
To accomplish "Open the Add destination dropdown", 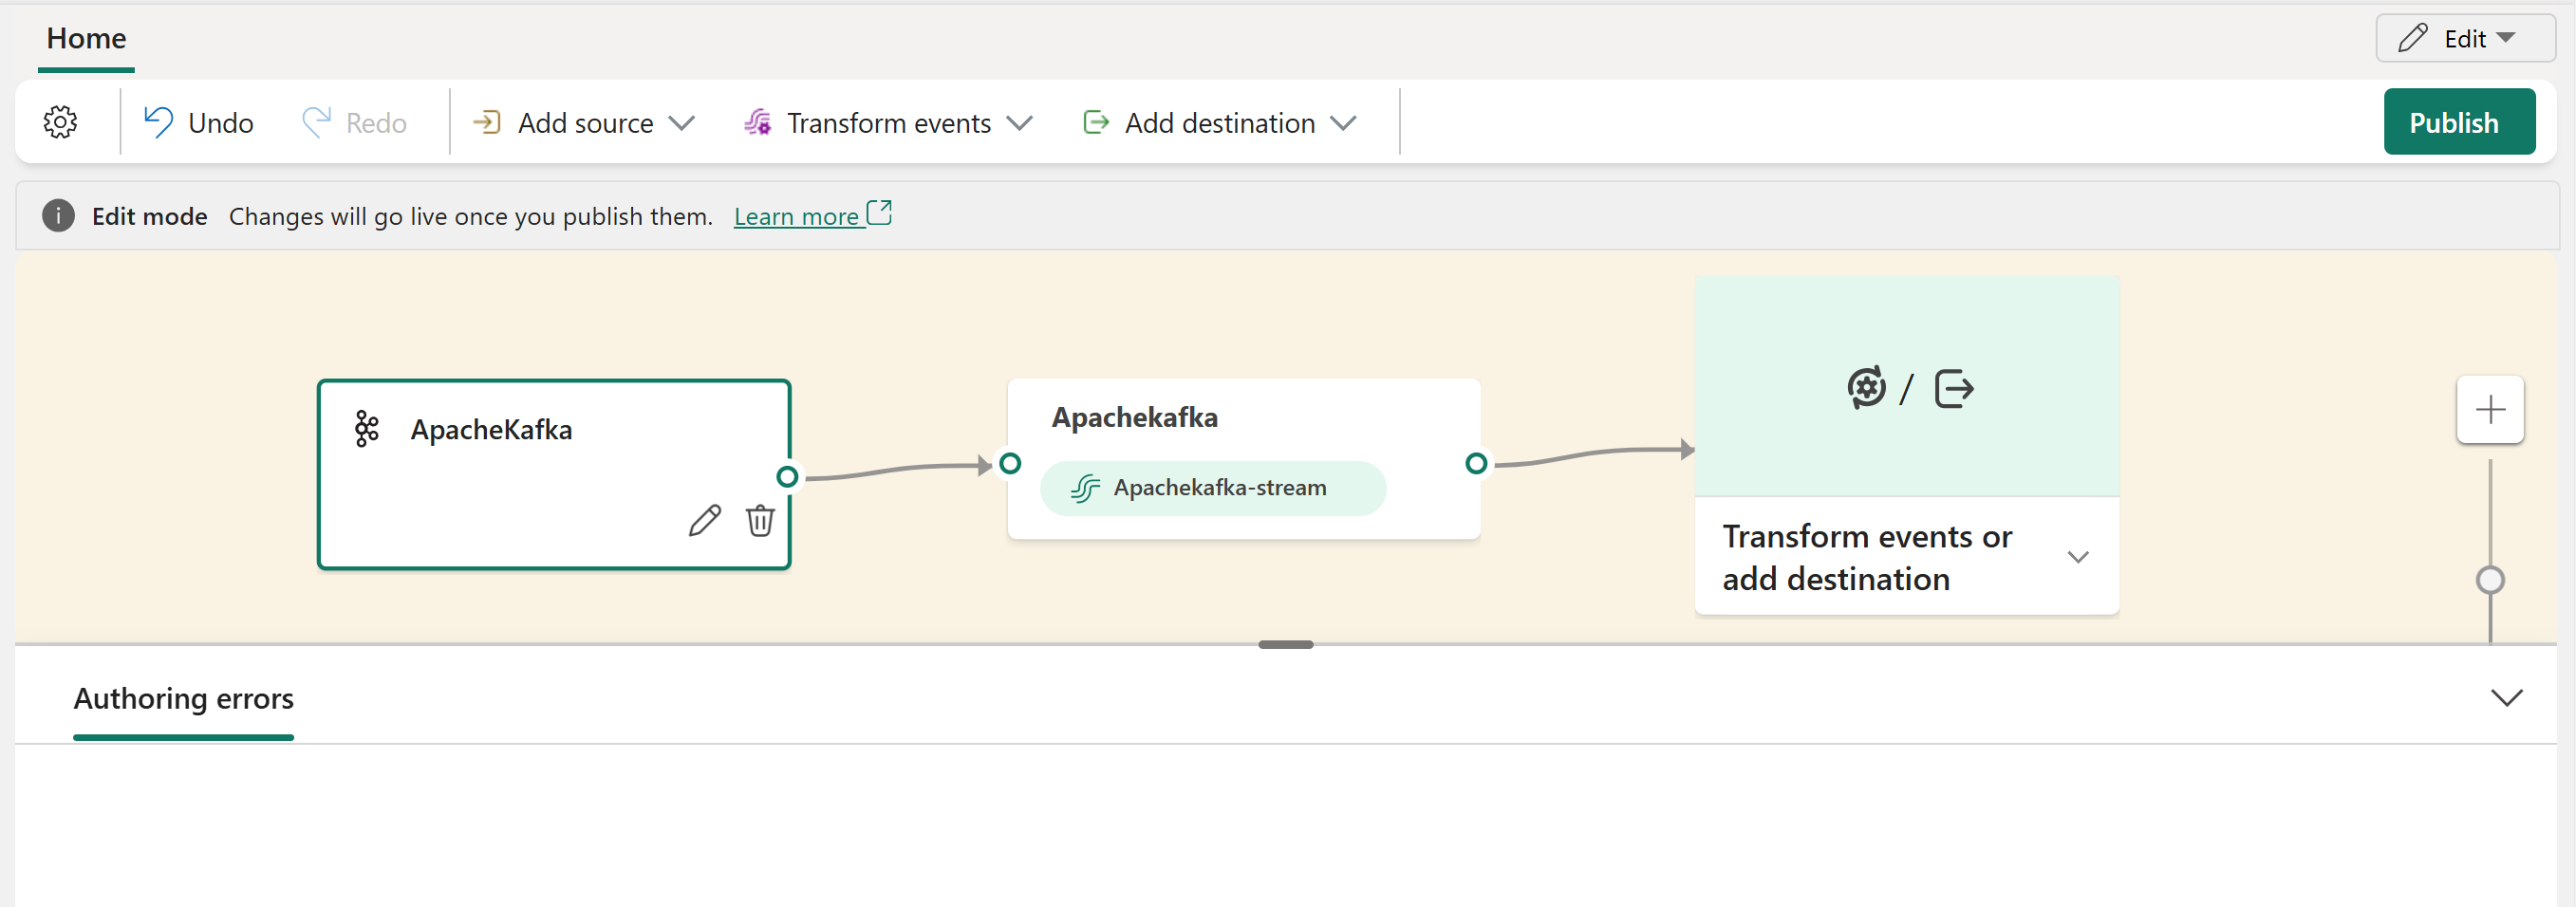I will tap(1220, 122).
